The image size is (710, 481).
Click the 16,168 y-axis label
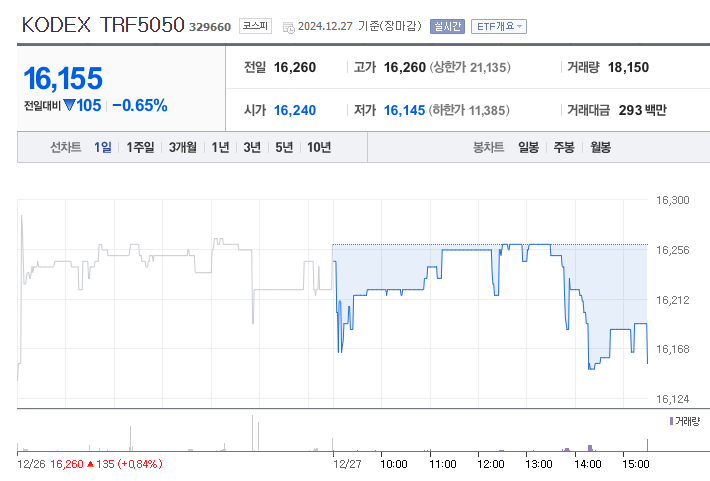(x=672, y=349)
